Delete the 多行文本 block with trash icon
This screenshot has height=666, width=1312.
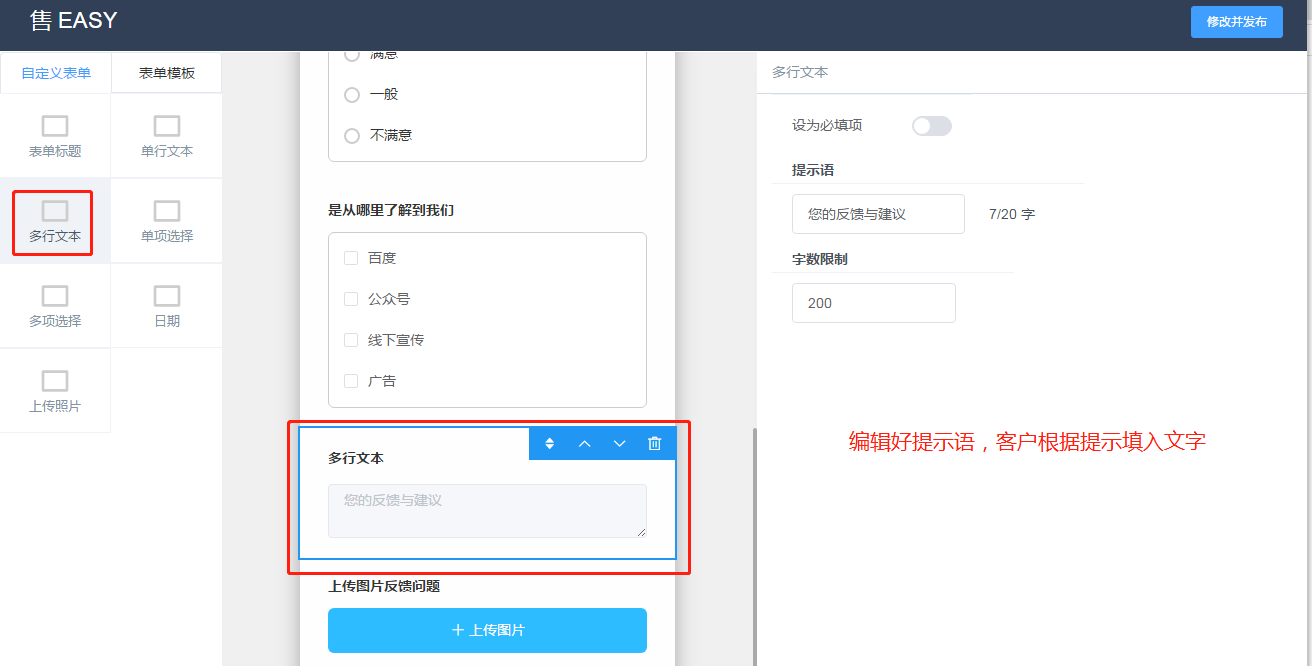(x=655, y=443)
